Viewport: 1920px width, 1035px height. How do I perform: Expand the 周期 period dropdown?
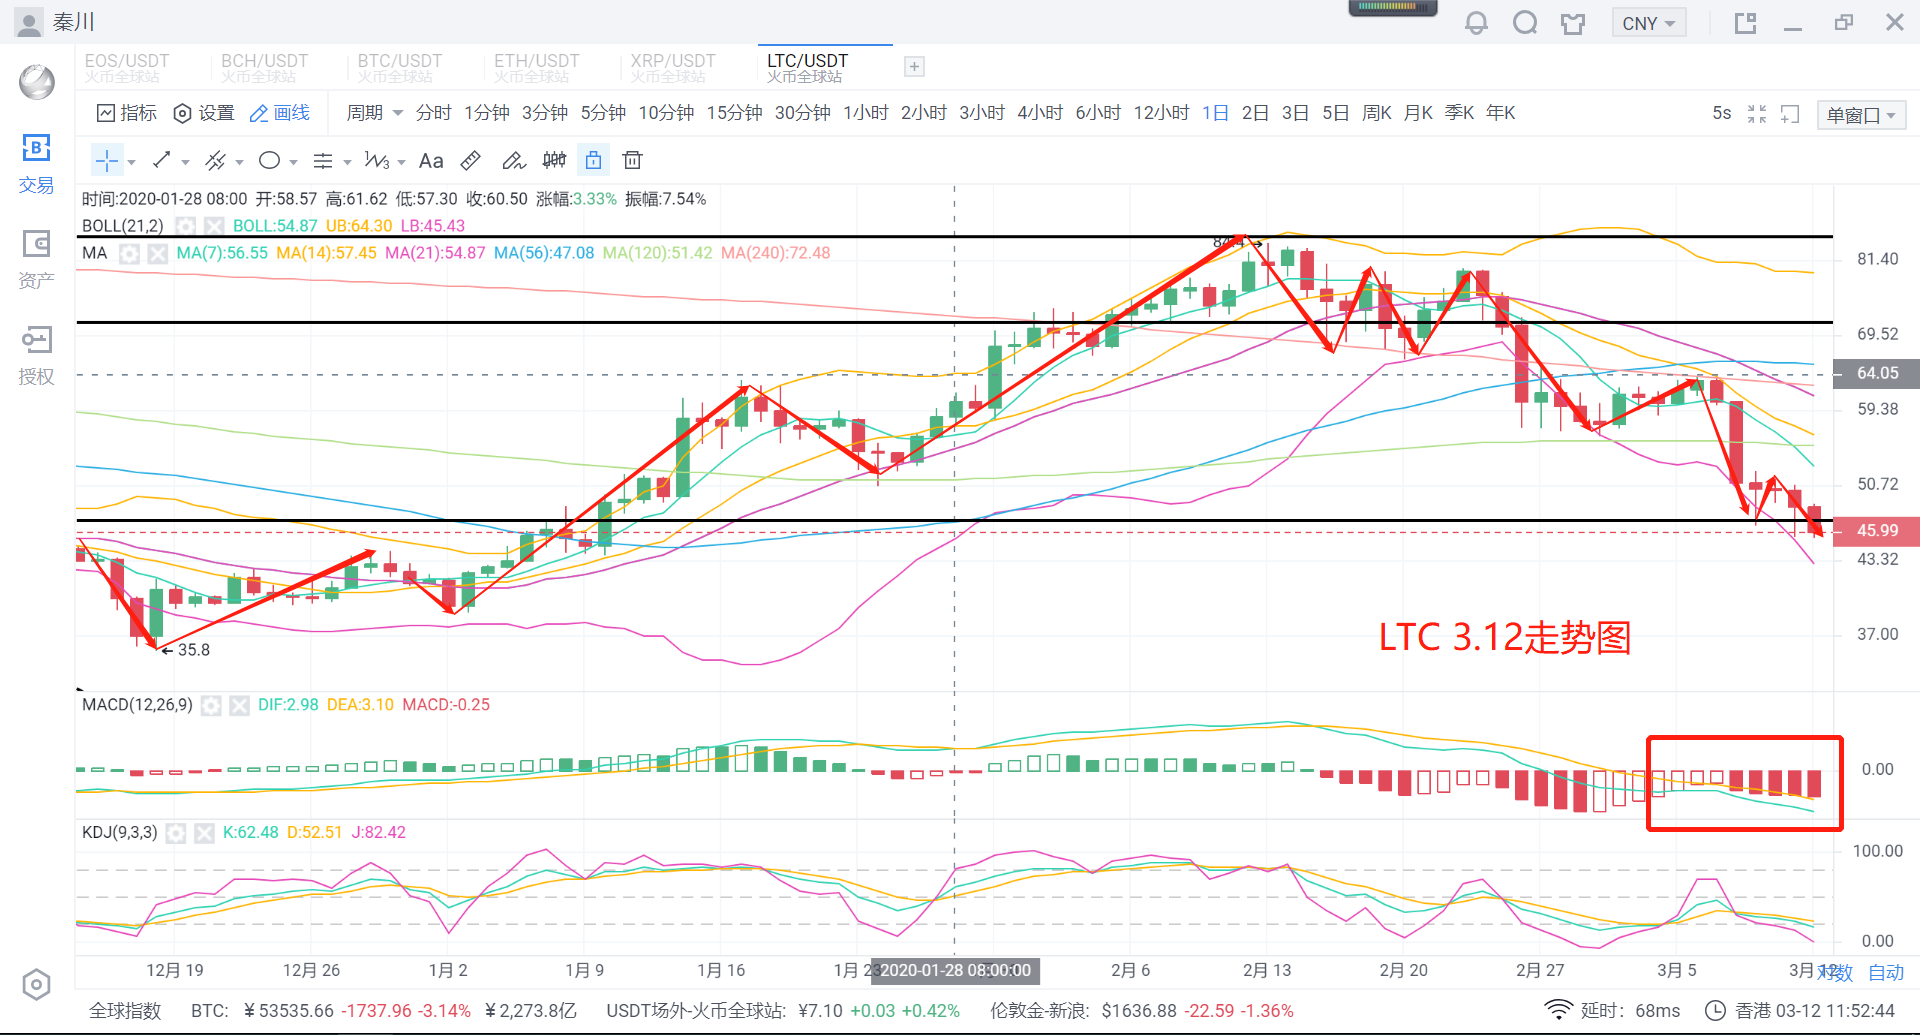click(x=374, y=113)
